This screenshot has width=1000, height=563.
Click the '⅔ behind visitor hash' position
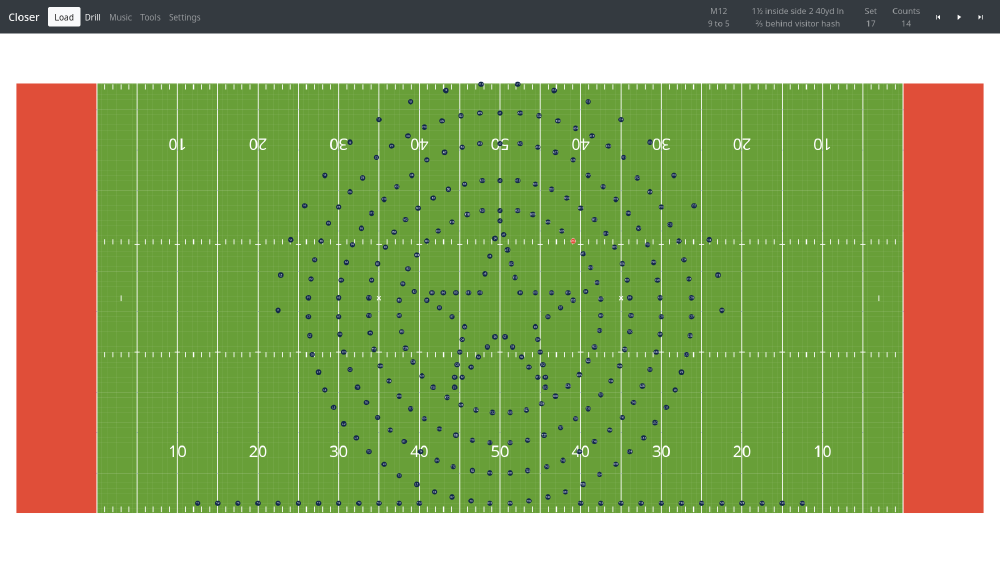[x=798, y=24]
